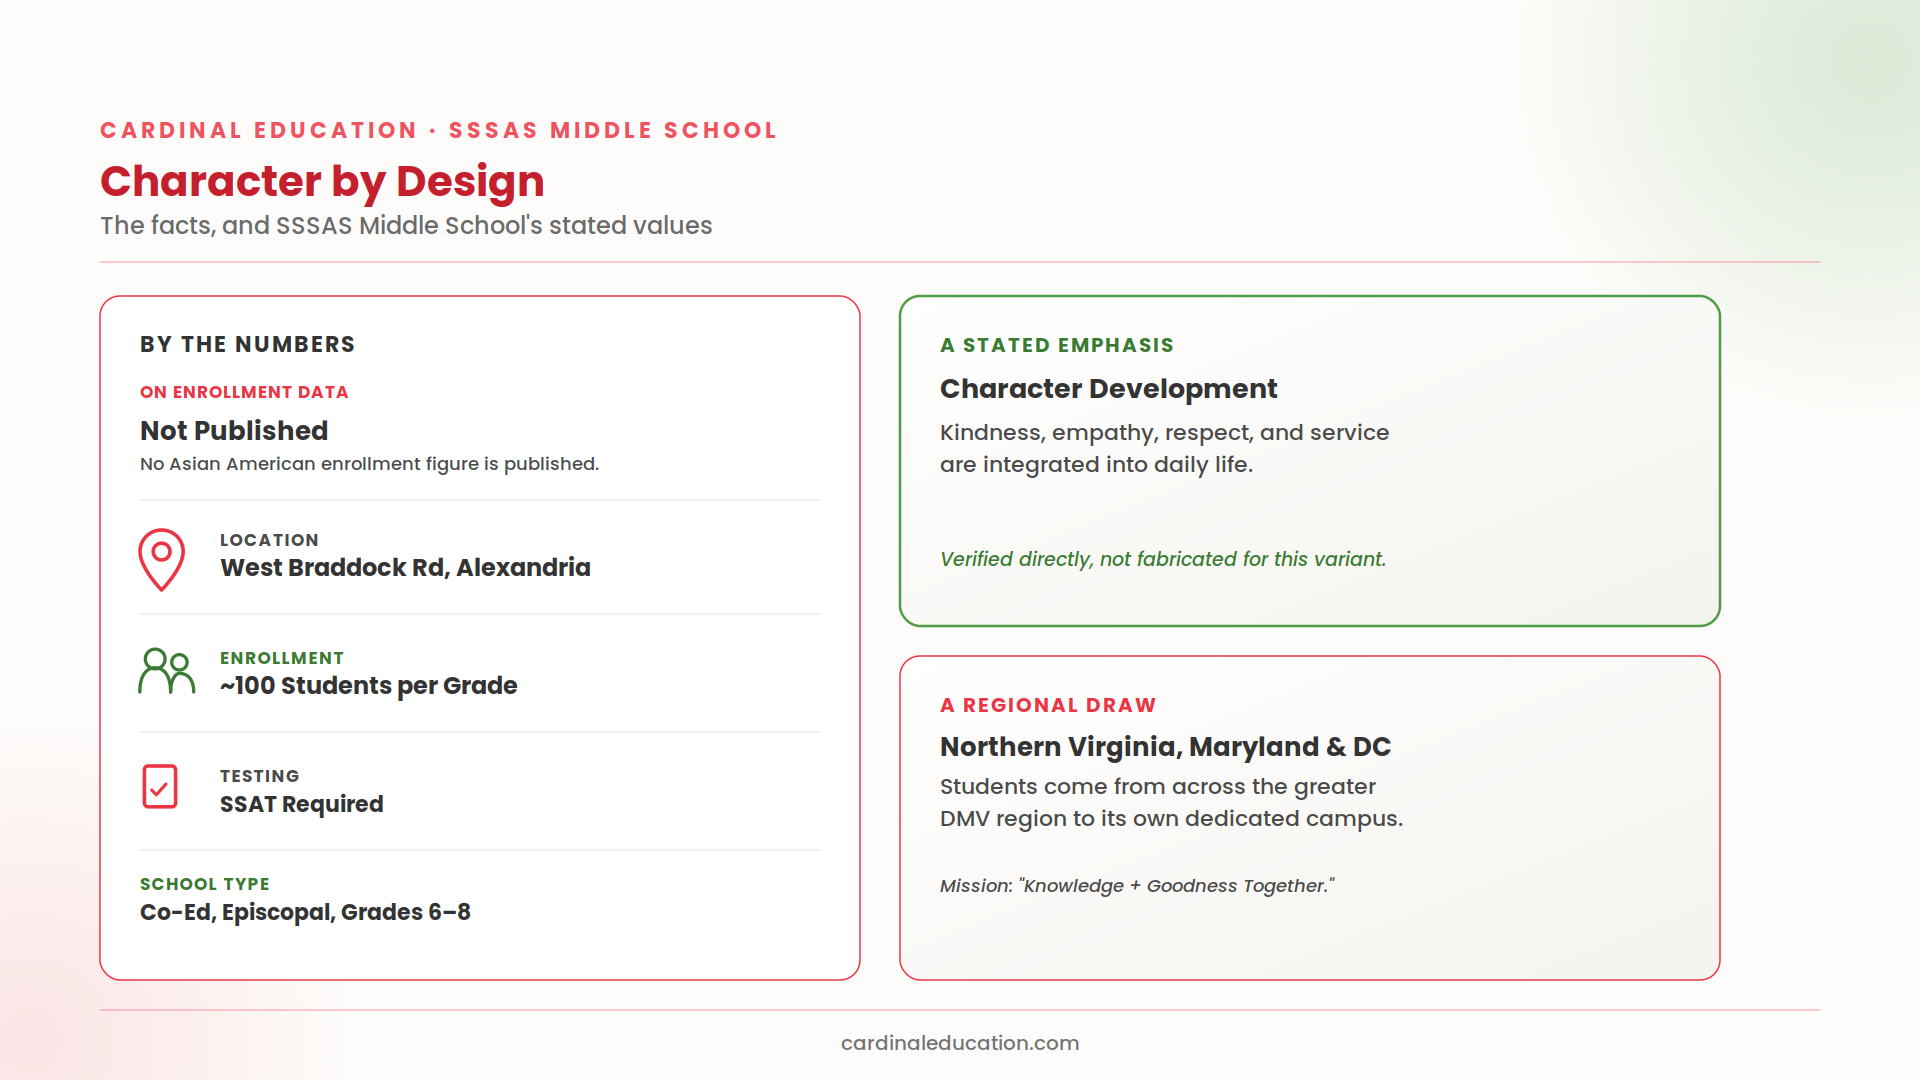This screenshot has width=1920, height=1080.
Task: Select 'West Braddock Rd, Alexandria' text
Action: coord(405,568)
